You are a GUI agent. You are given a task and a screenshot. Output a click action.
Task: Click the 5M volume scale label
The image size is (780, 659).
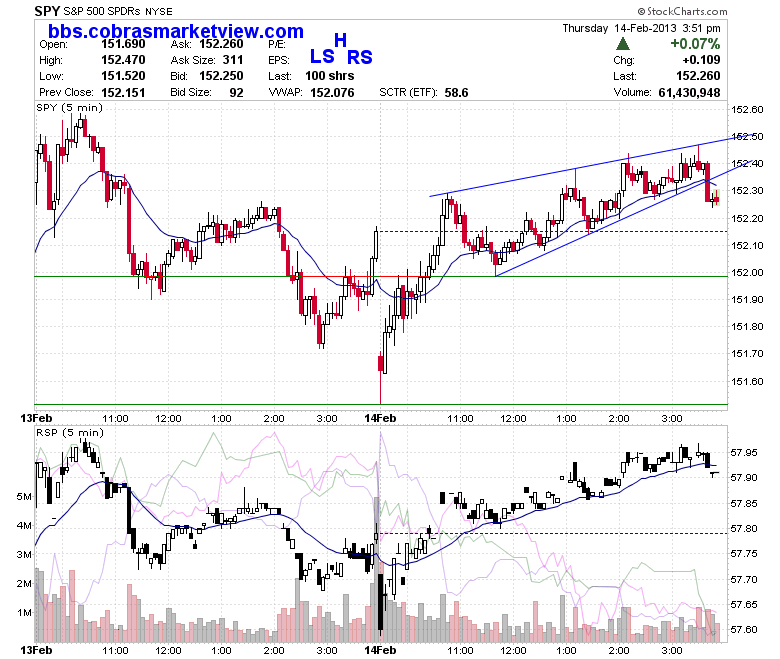[x=24, y=496]
